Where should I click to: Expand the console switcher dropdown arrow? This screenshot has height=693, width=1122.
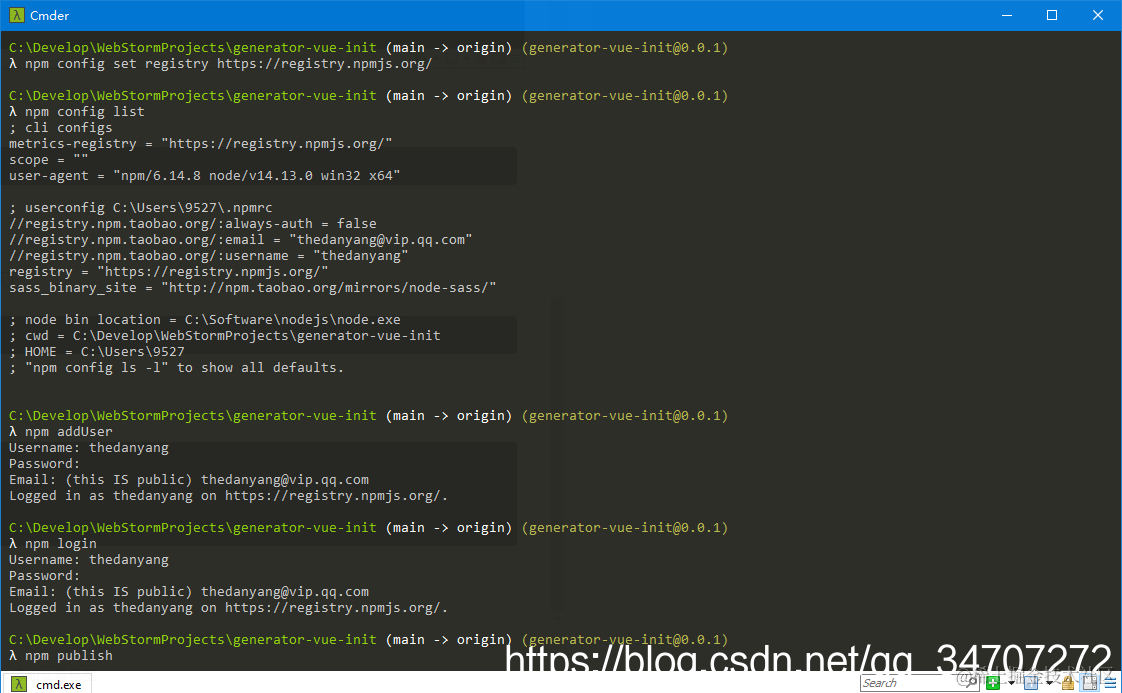[x=1049, y=682]
